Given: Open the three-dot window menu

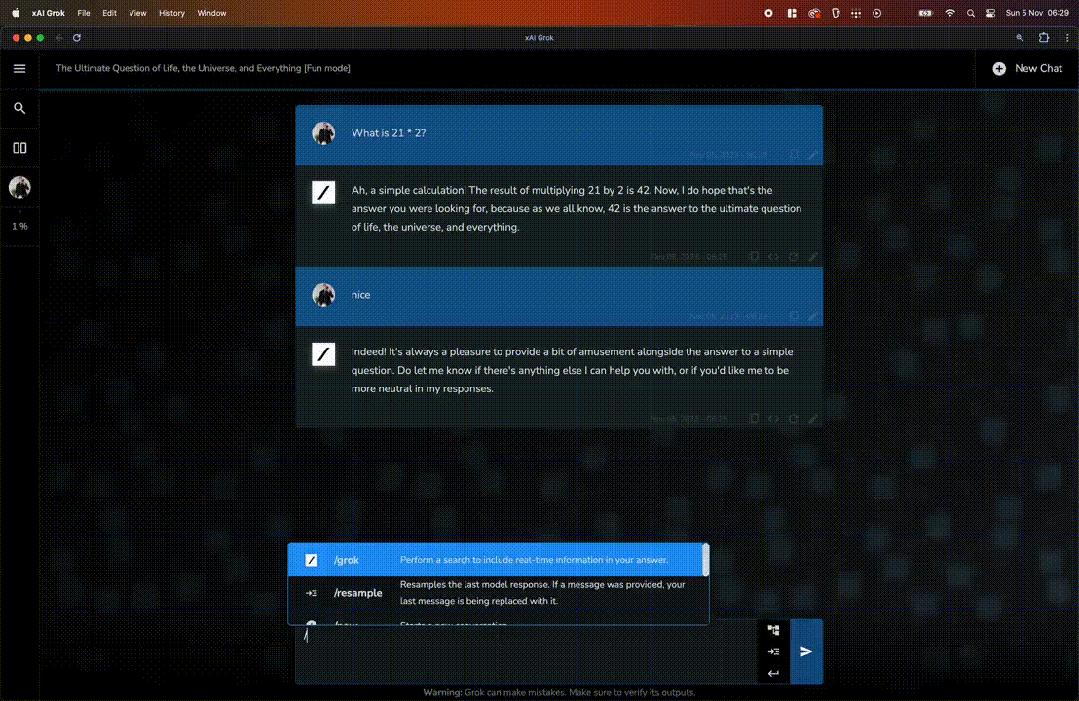Looking at the screenshot, I should coord(1067,38).
